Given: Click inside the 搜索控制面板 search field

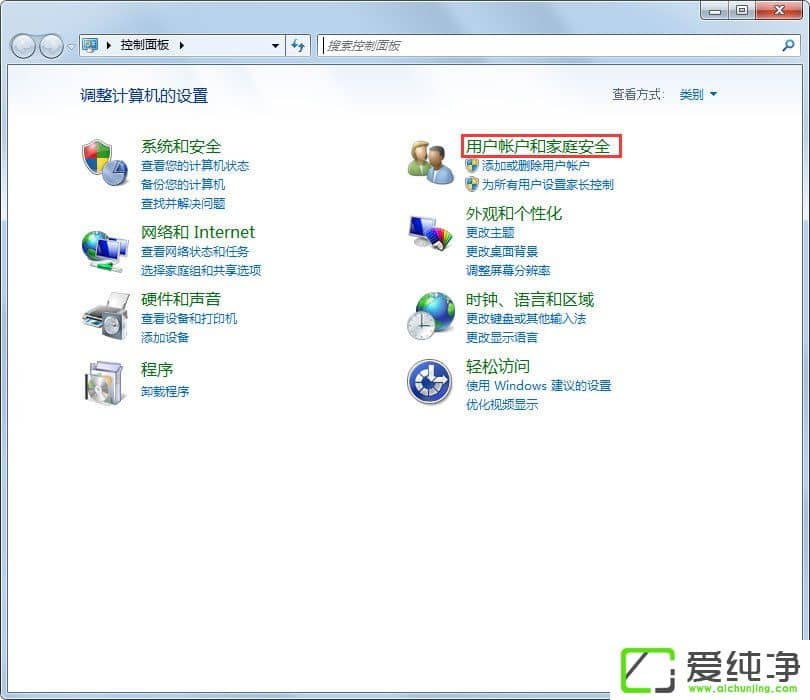Looking at the screenshot, I should coord(500,45).
